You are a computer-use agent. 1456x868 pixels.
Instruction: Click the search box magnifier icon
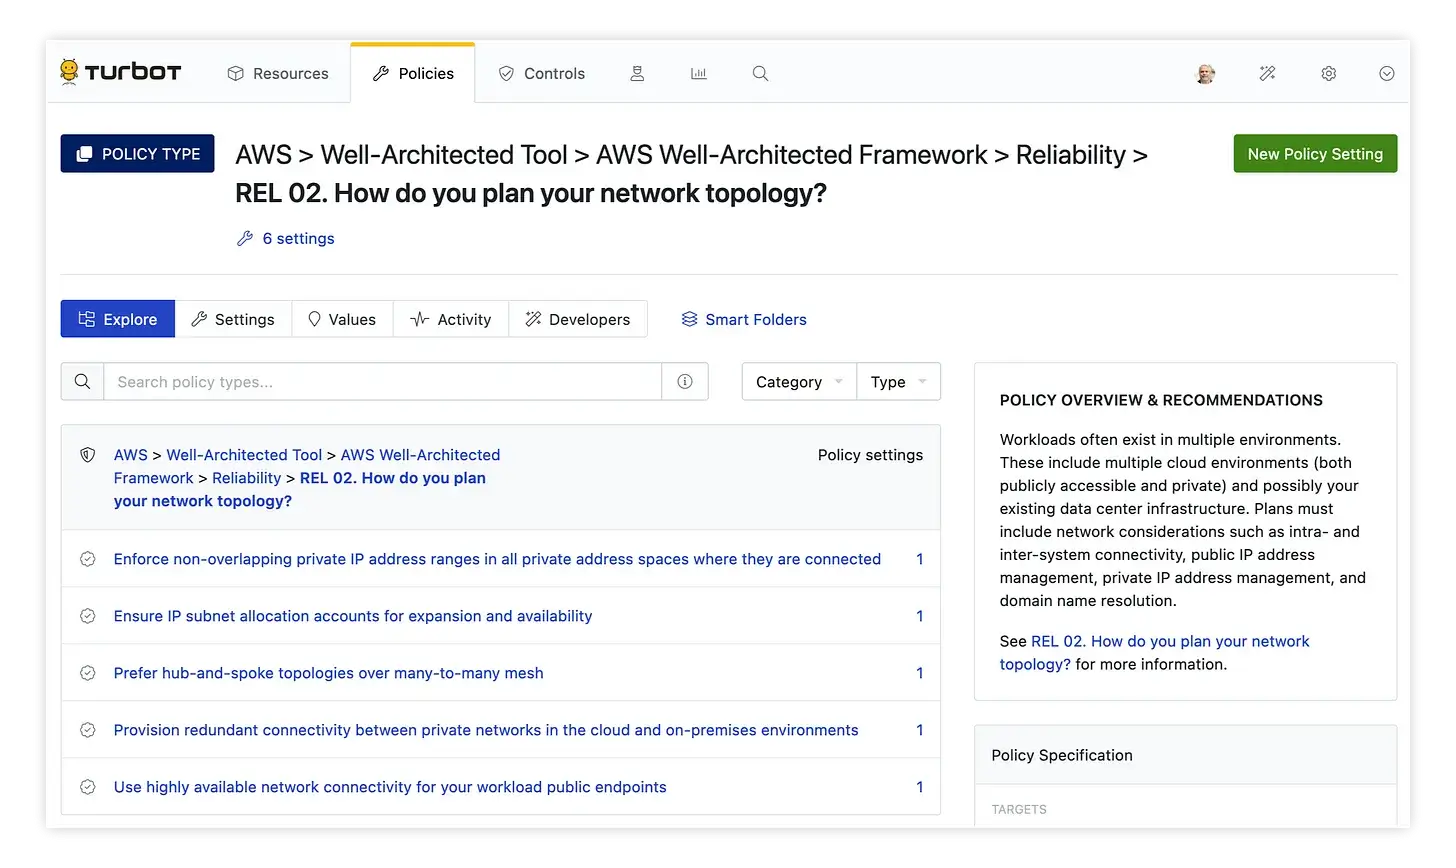(x=82, y=381)
